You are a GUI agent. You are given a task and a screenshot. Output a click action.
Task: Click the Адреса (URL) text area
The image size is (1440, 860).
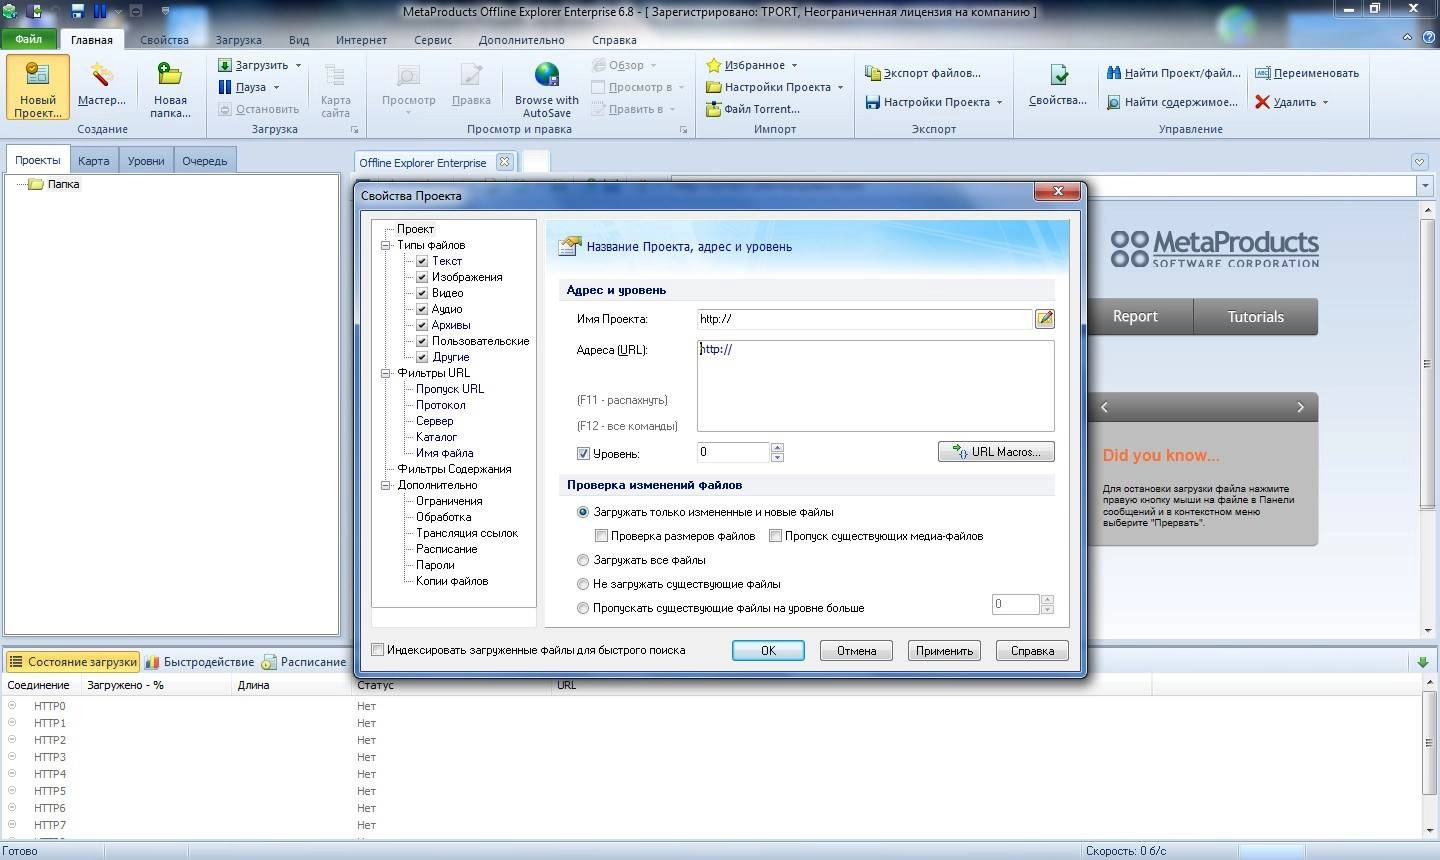[x=876, y=386]
